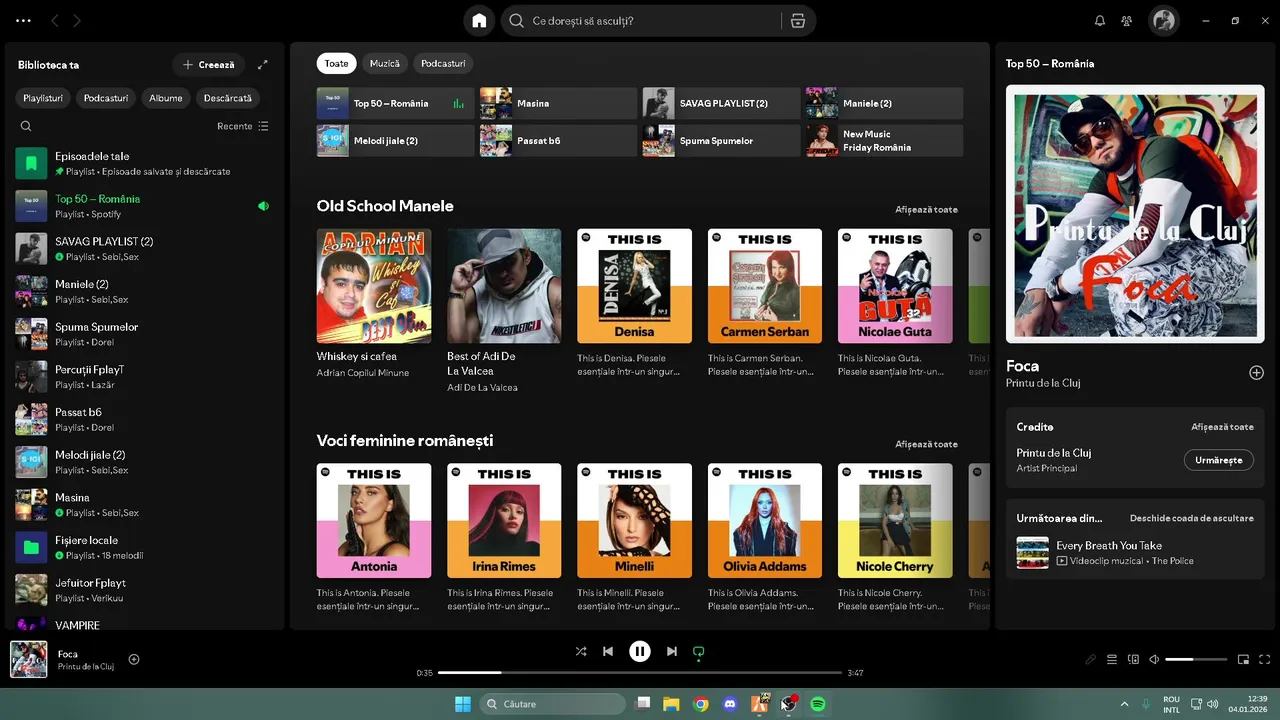Mute with the Spotify volume speaker icon
The height and width of the screenshot is (720, 1280).
click(x=1154, y=659)
